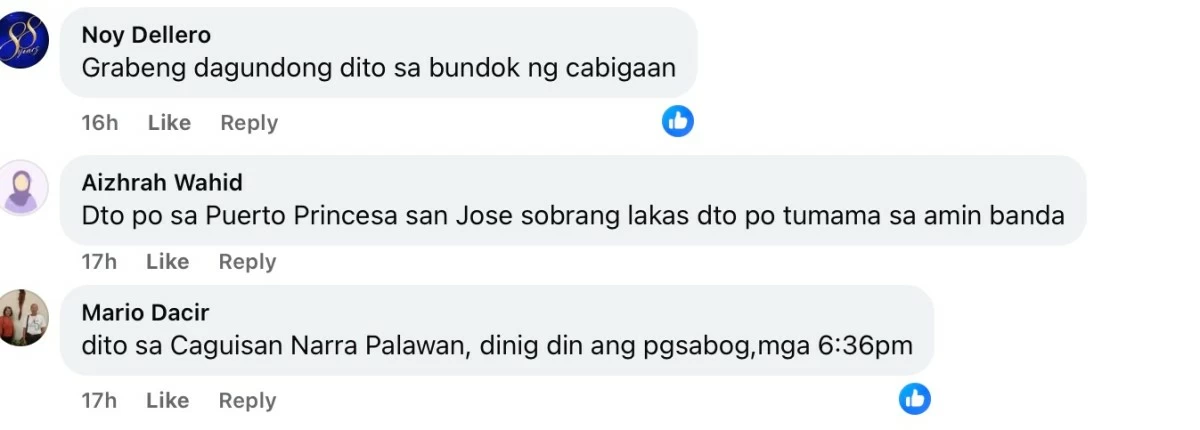Open Aizhrah Wahid's profile avatar
Viewport: 1200px width, 430px height.
click(22, 187)
